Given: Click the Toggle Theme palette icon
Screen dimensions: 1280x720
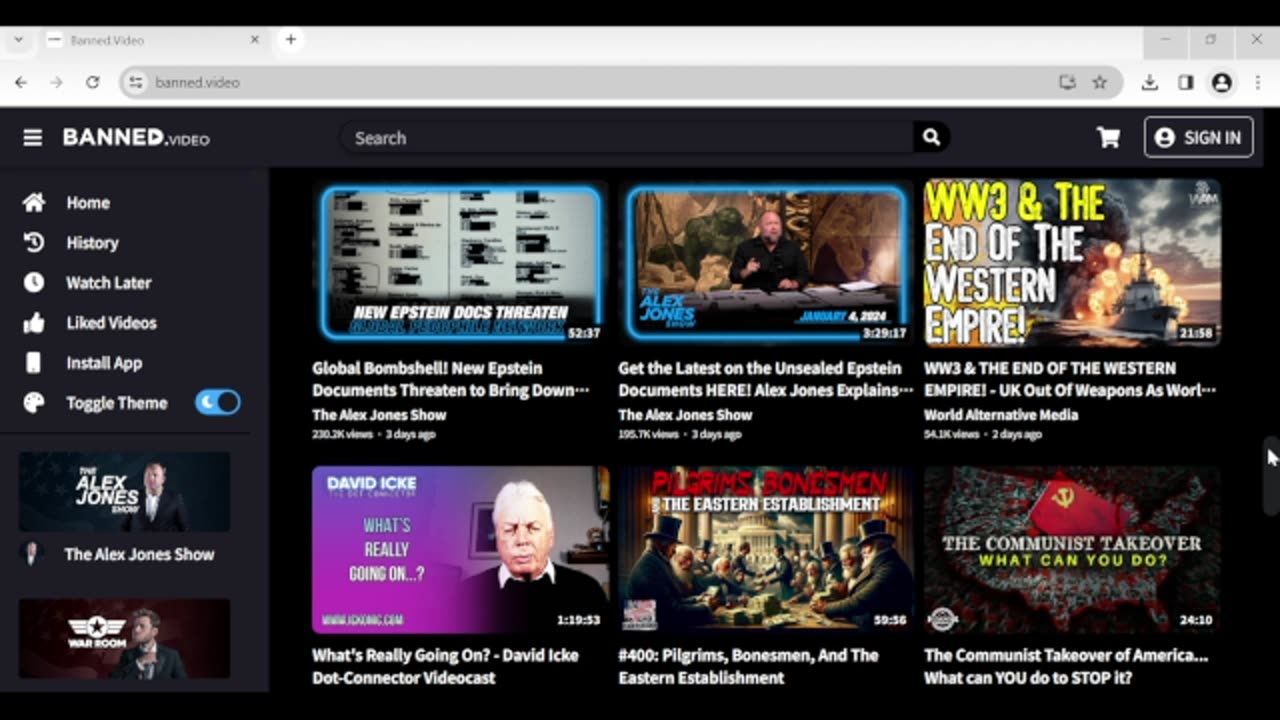Looking at the screenshot, I should (34, 402).
